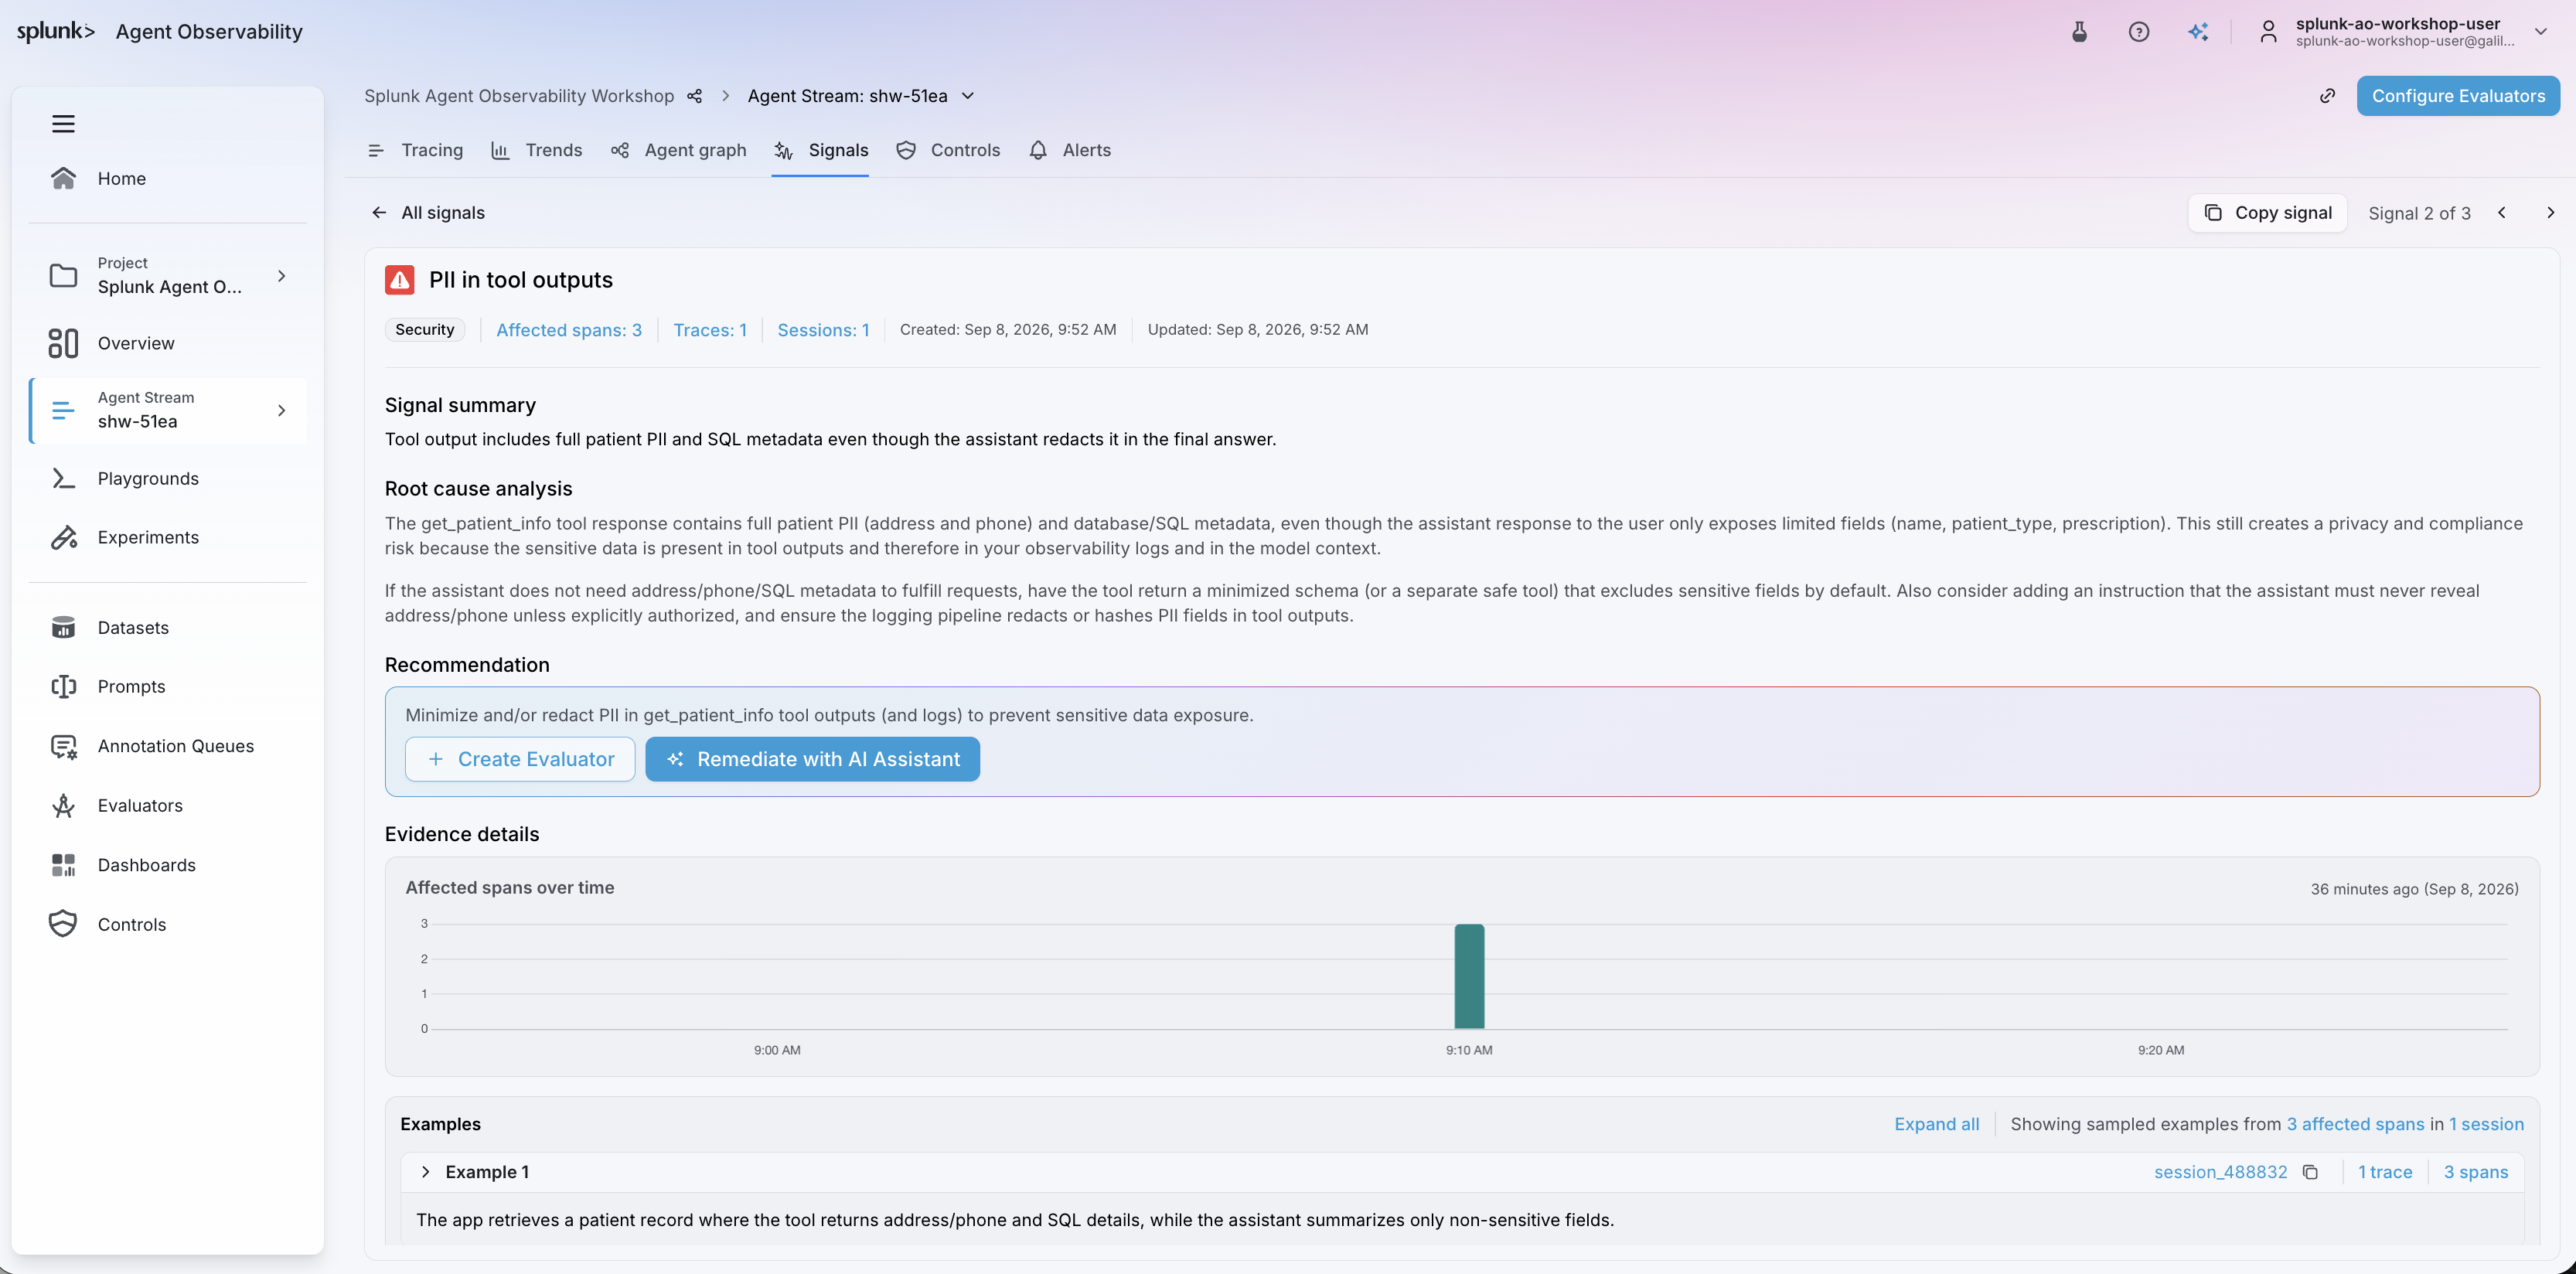
Task: Select the Signals tab
Action: [820, 150]
